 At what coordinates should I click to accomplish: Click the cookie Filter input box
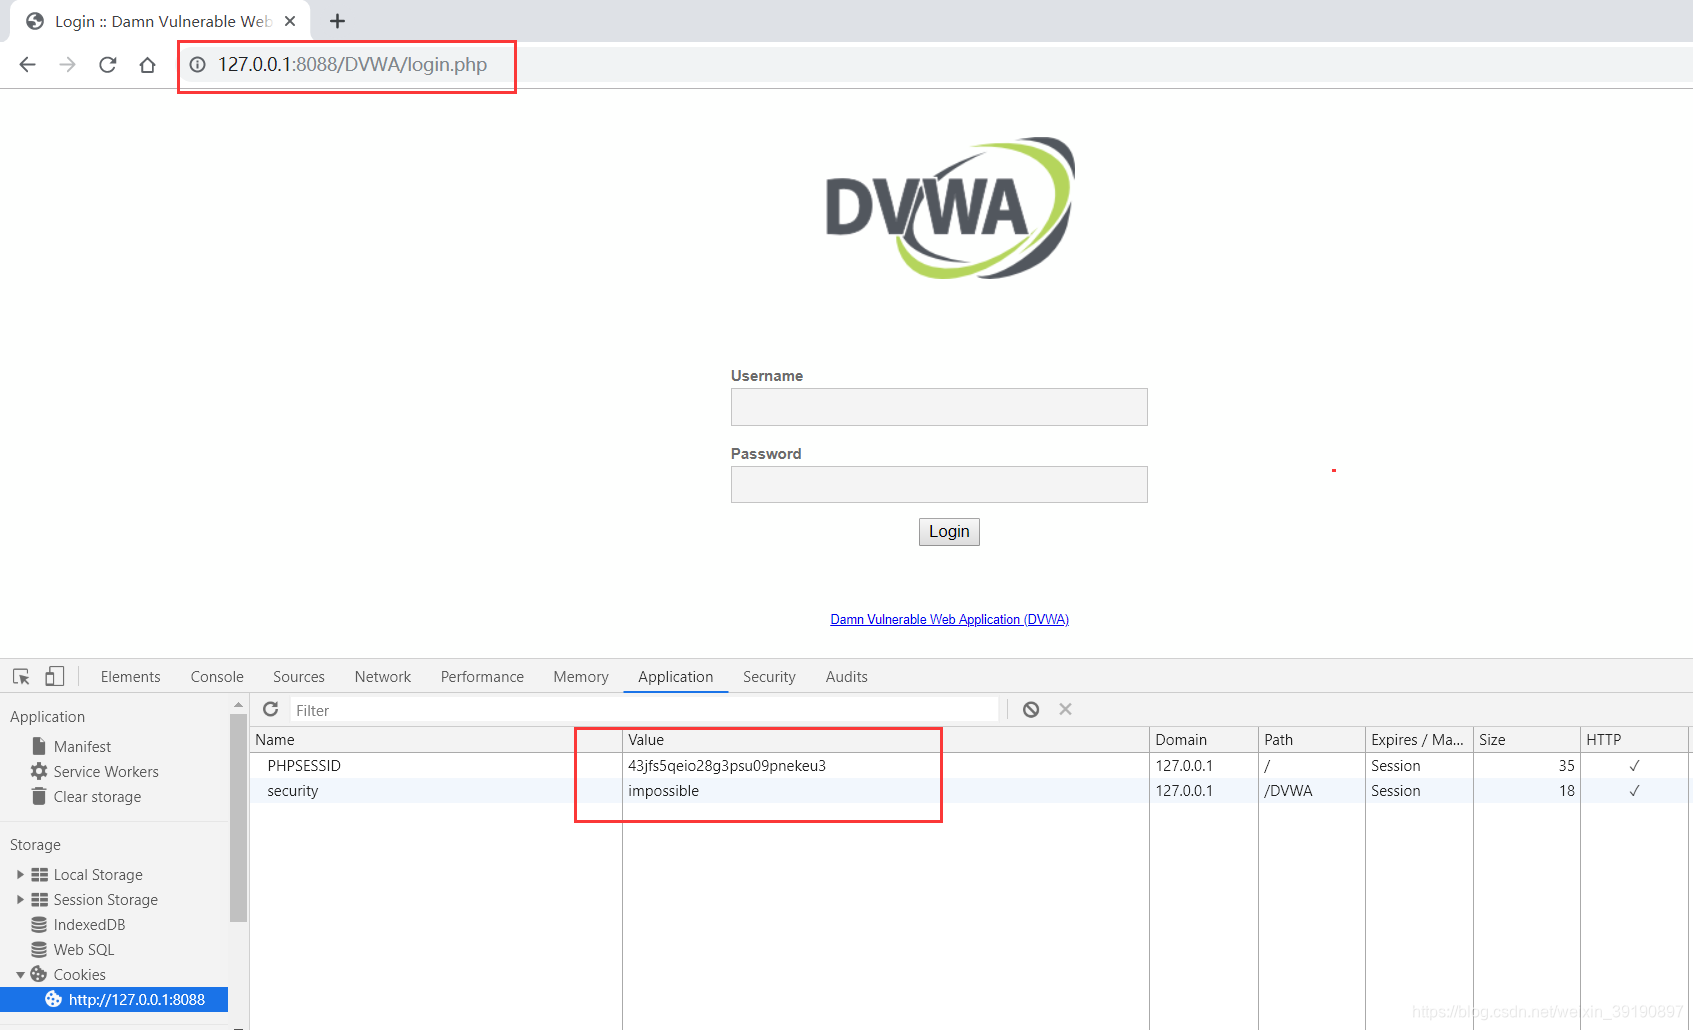click(x=644, y=710)
